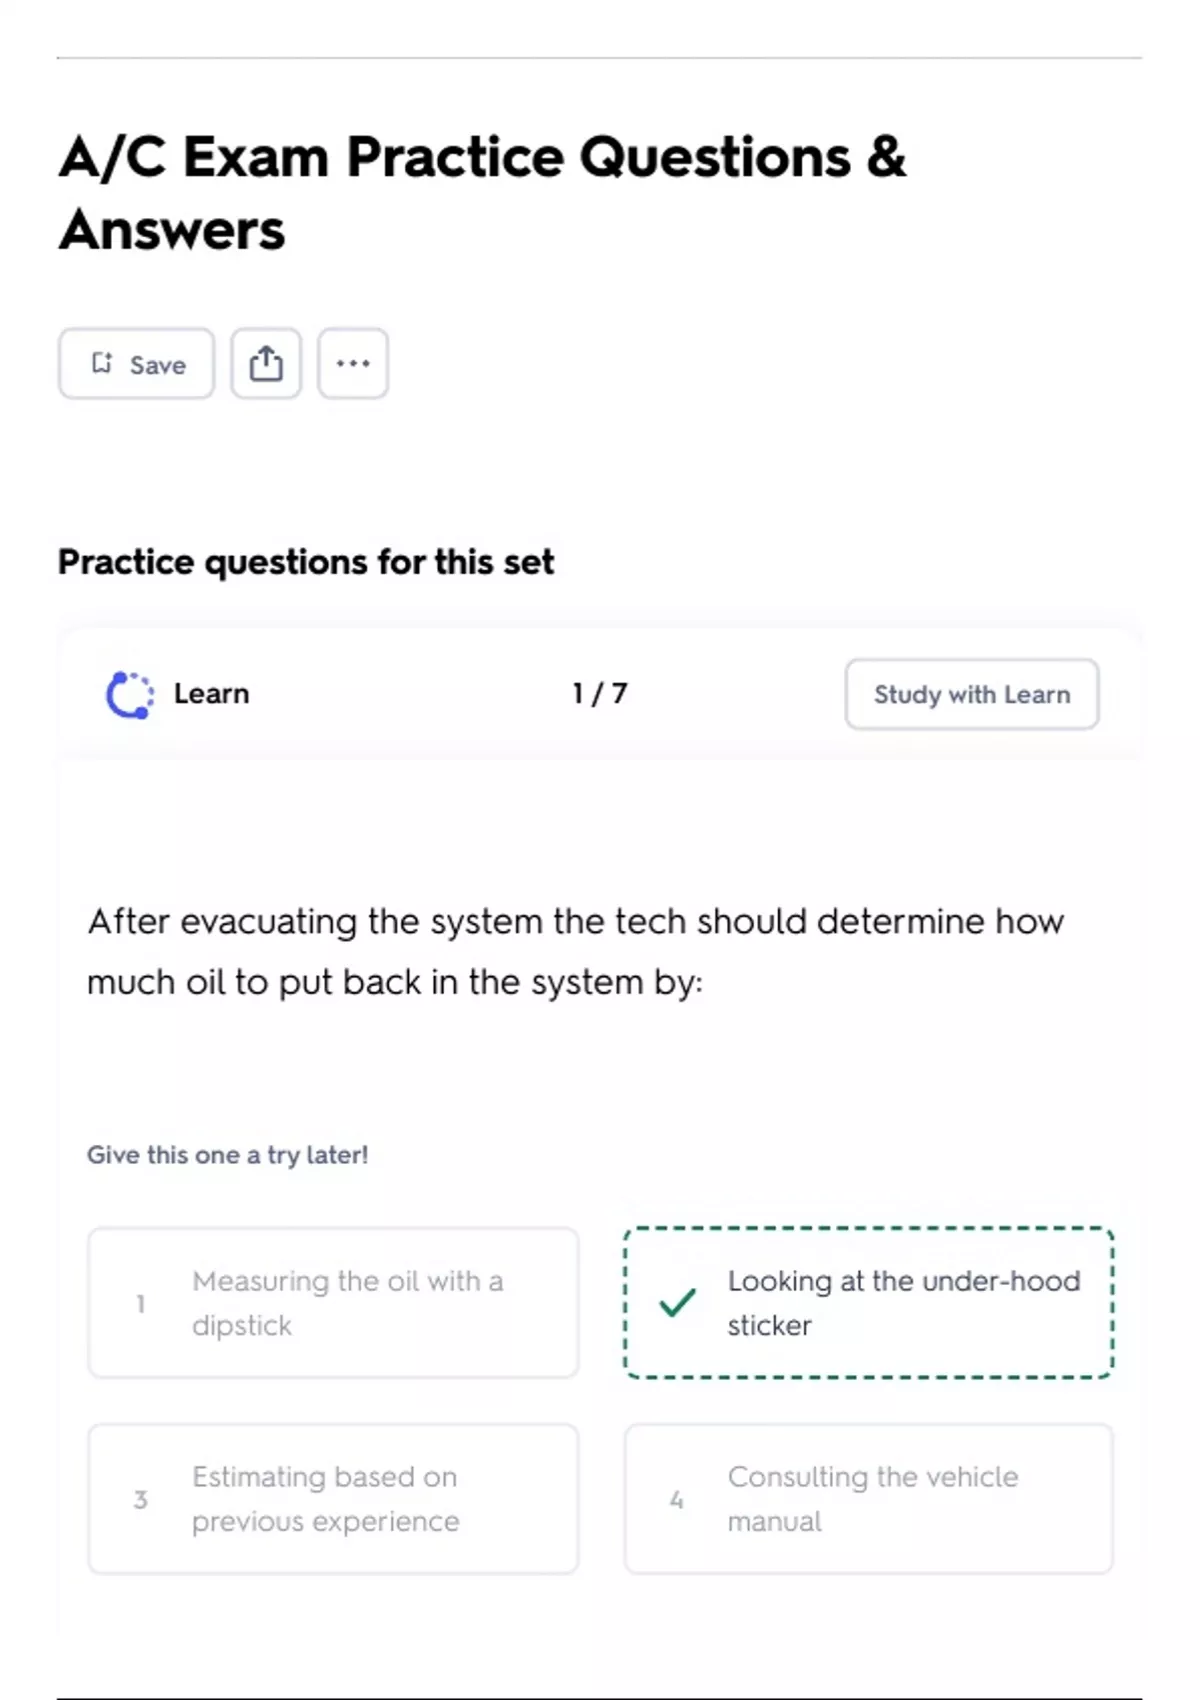Image resolution: width=1200 pixels, height=1700 pixels.
Task: Choose Consulting the vehicle manual option
Action: [x=869, y=1499]
